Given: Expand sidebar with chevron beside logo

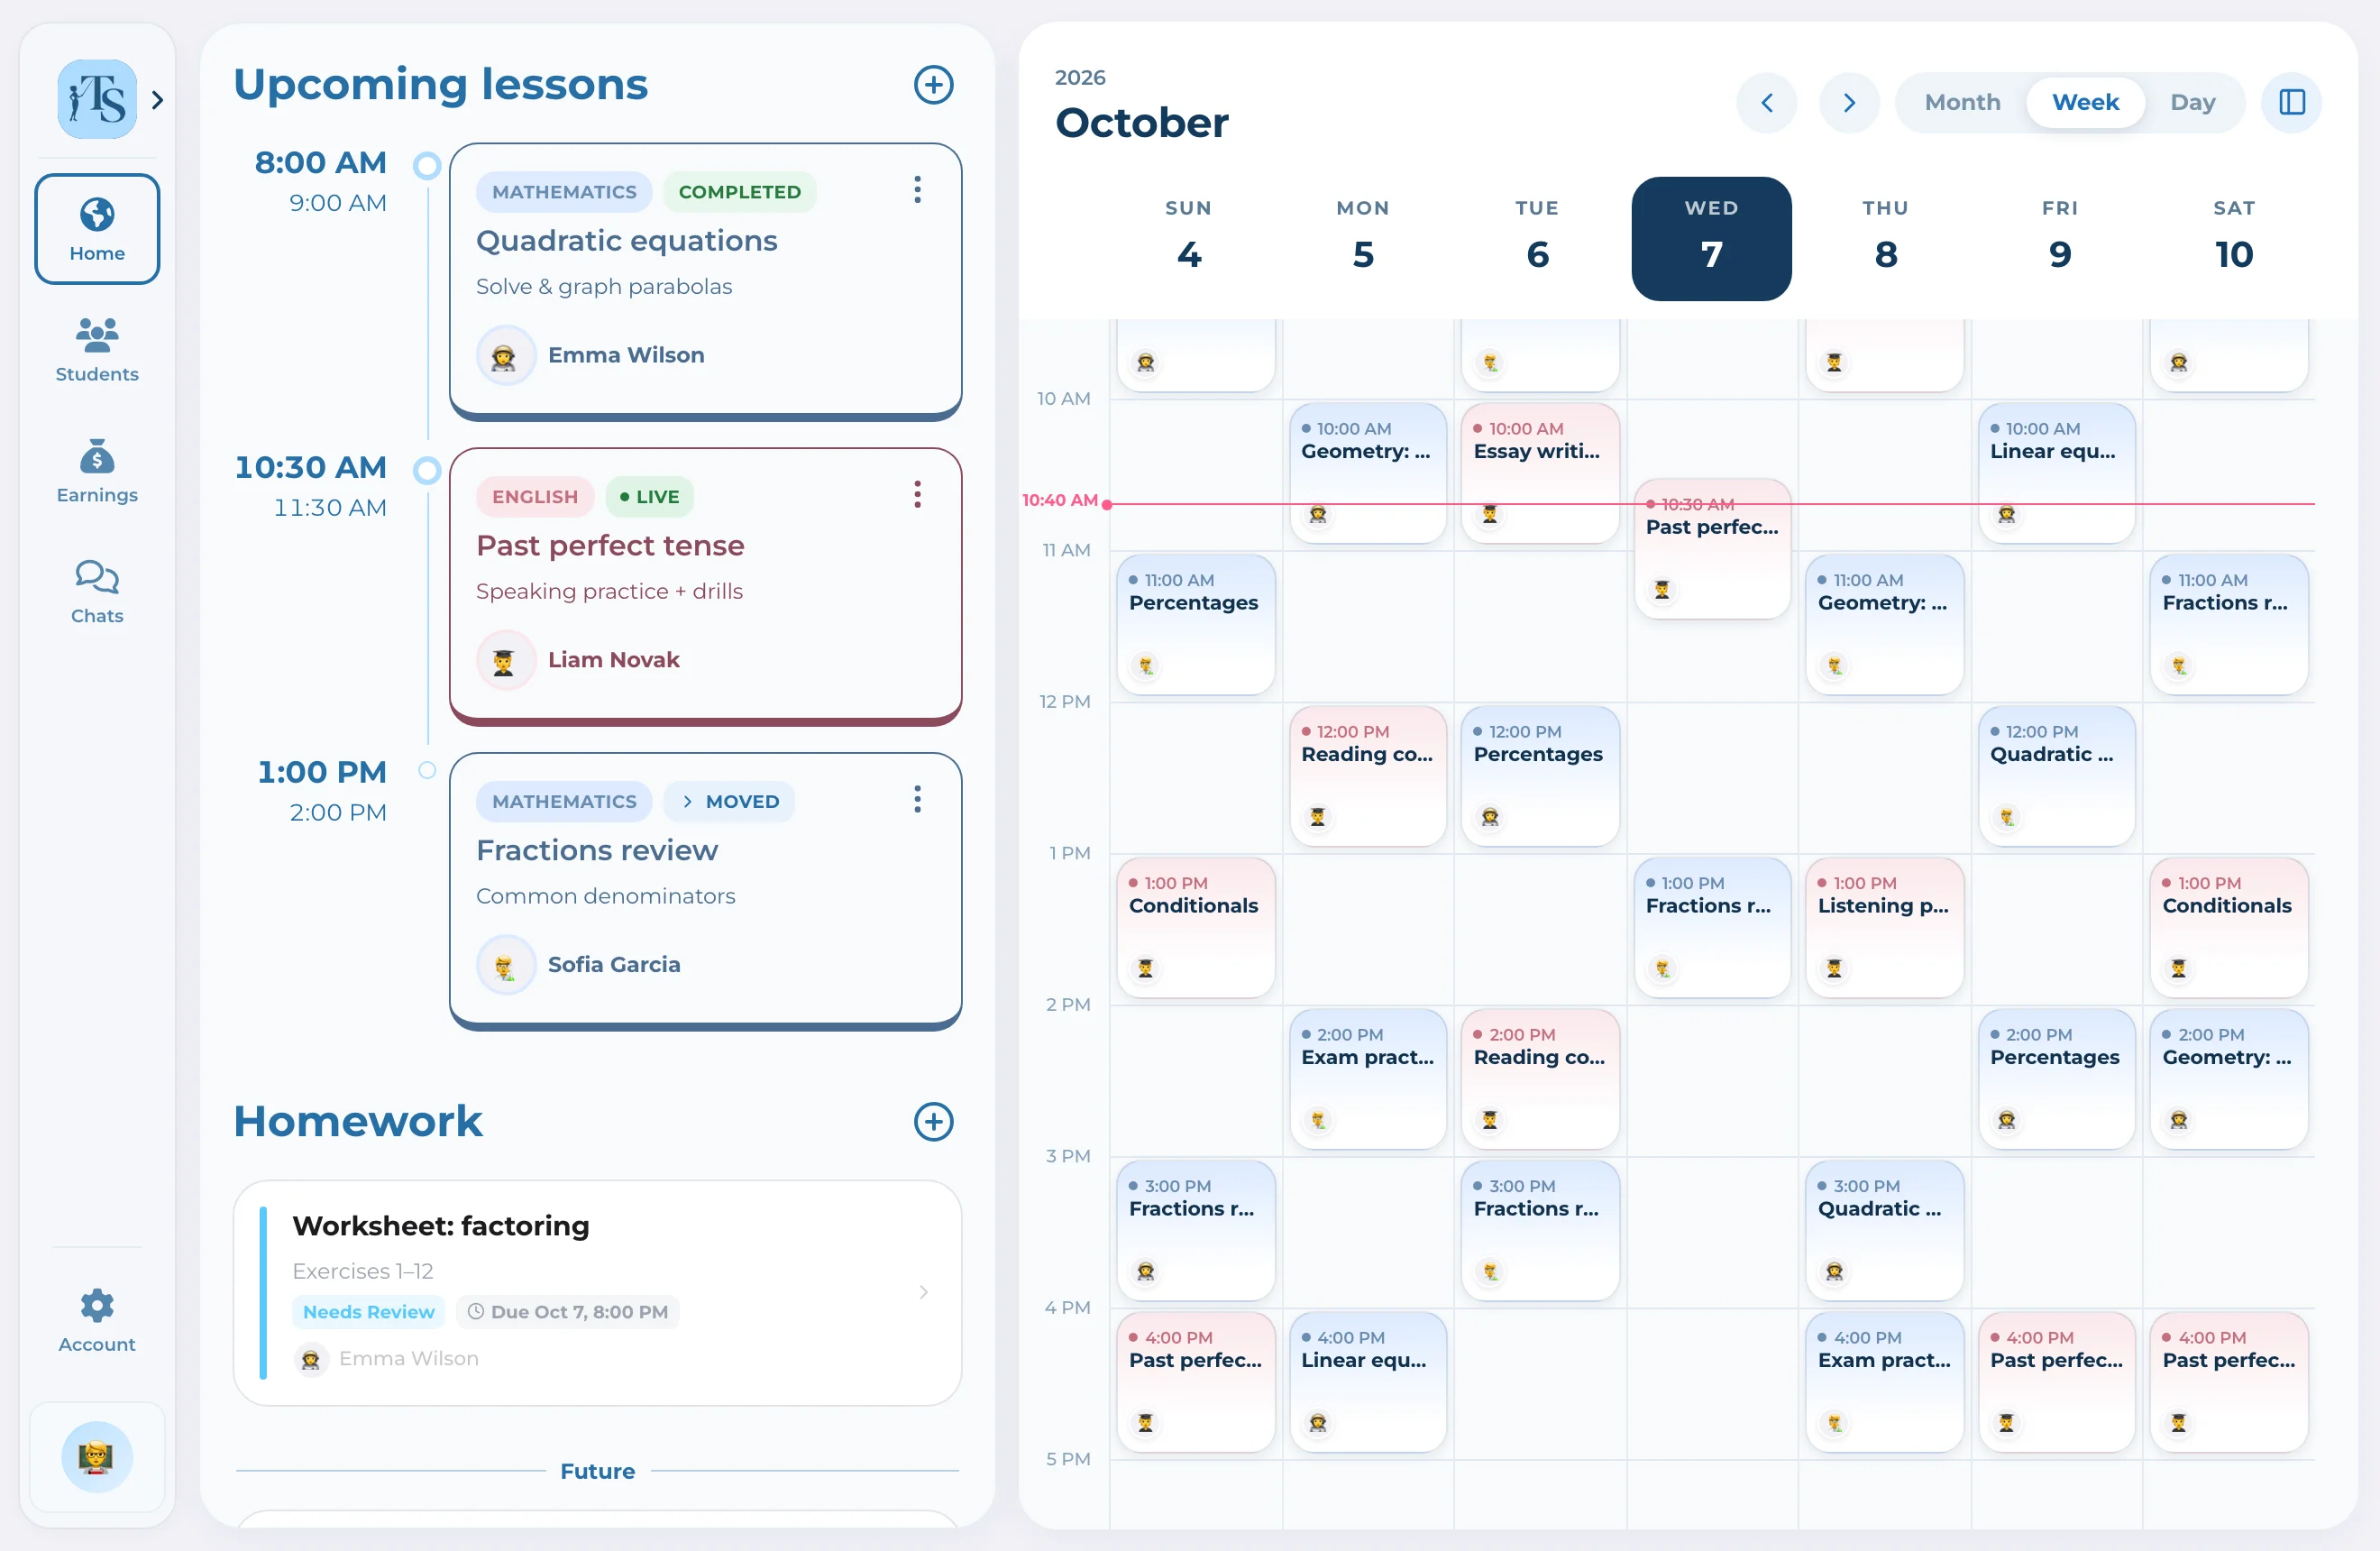Looking at the screenshot, I should tap(157, 100).
